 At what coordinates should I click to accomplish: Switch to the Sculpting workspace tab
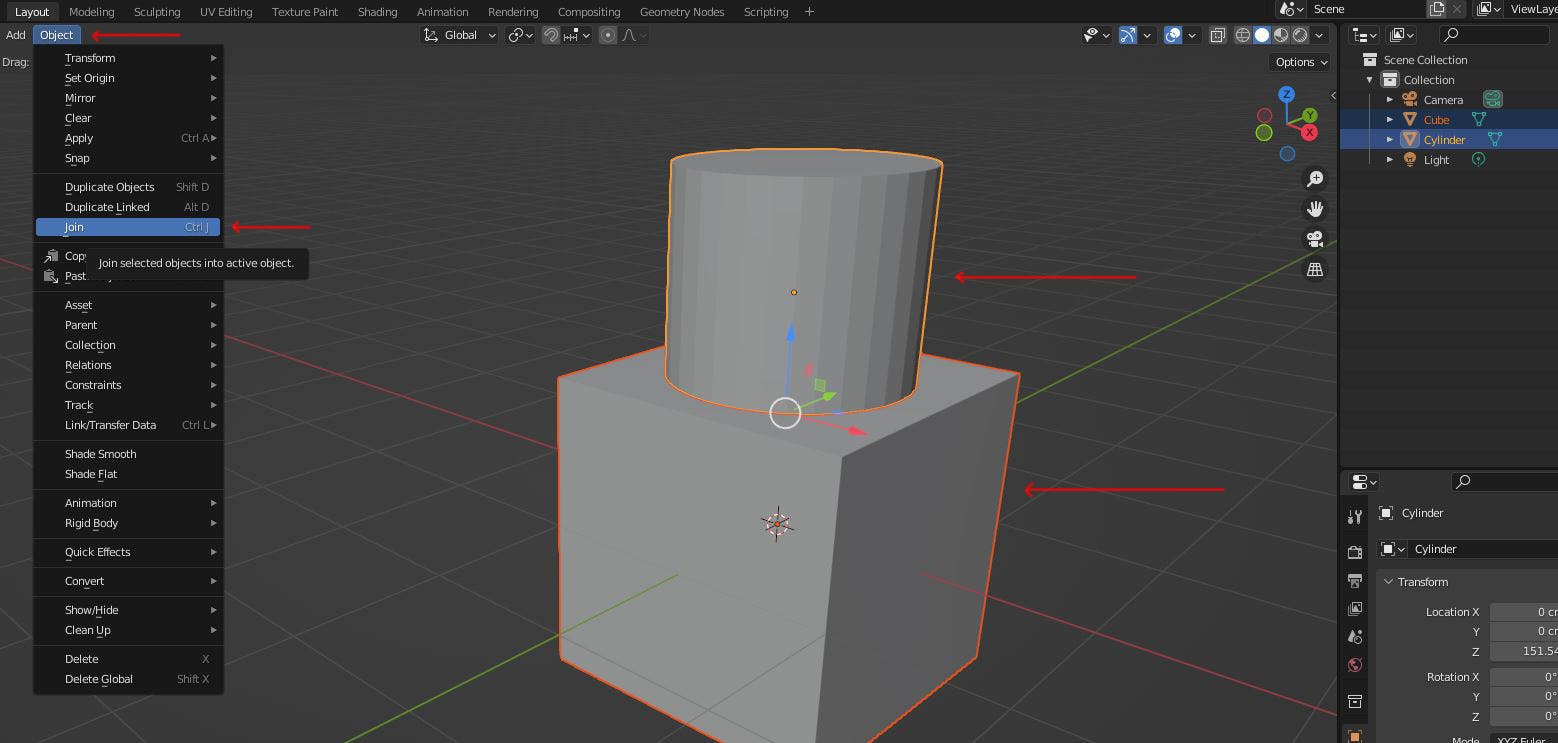157,12
